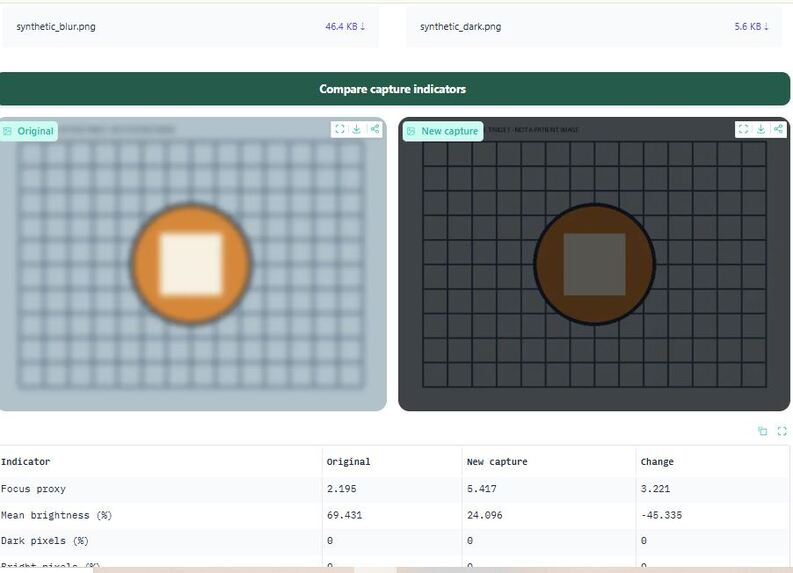
Task: Share the New capture image
Action: coord(778,129)
